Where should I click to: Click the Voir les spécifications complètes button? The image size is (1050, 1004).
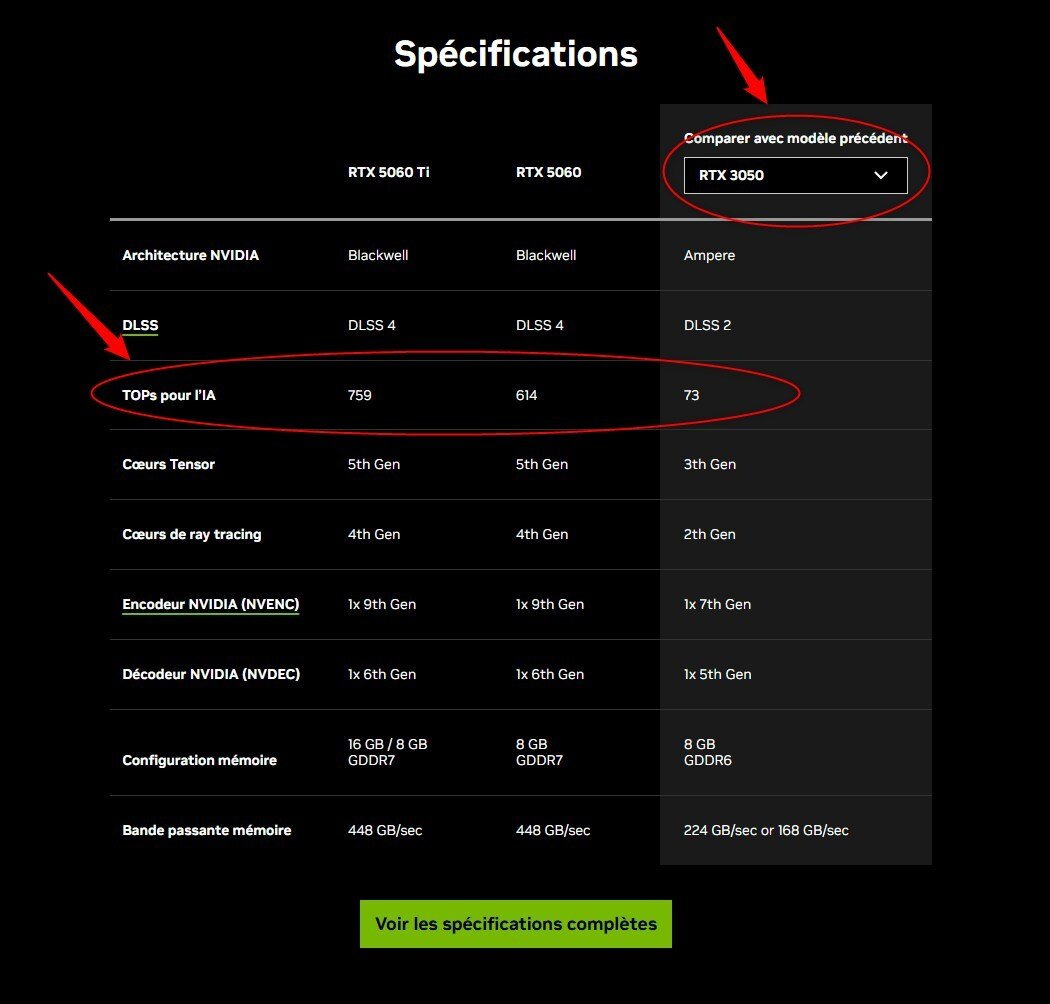point(515,924)
